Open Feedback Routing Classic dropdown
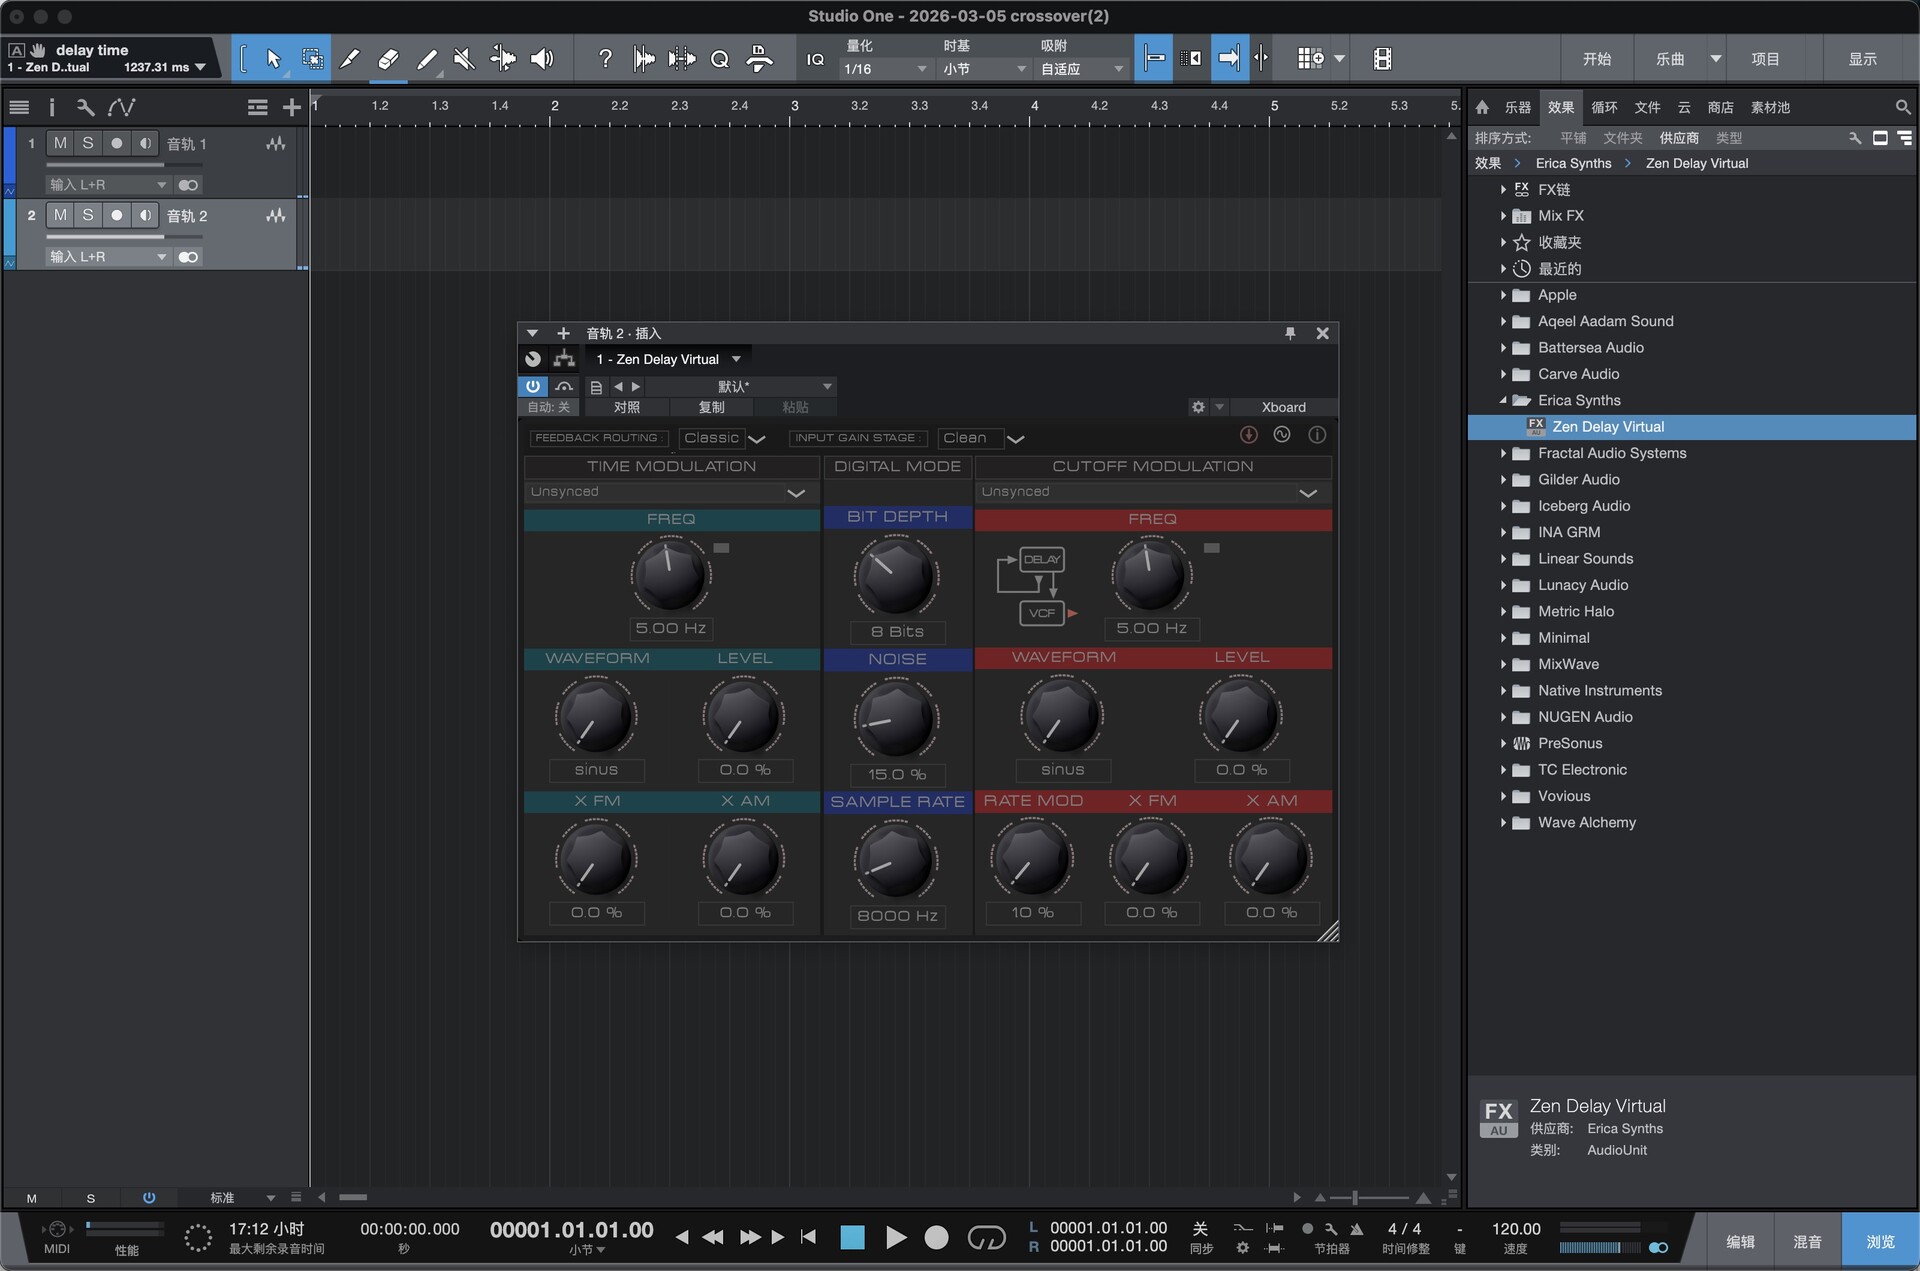This screenshot has width=1920, height=1271. click(x=722, y=438)
